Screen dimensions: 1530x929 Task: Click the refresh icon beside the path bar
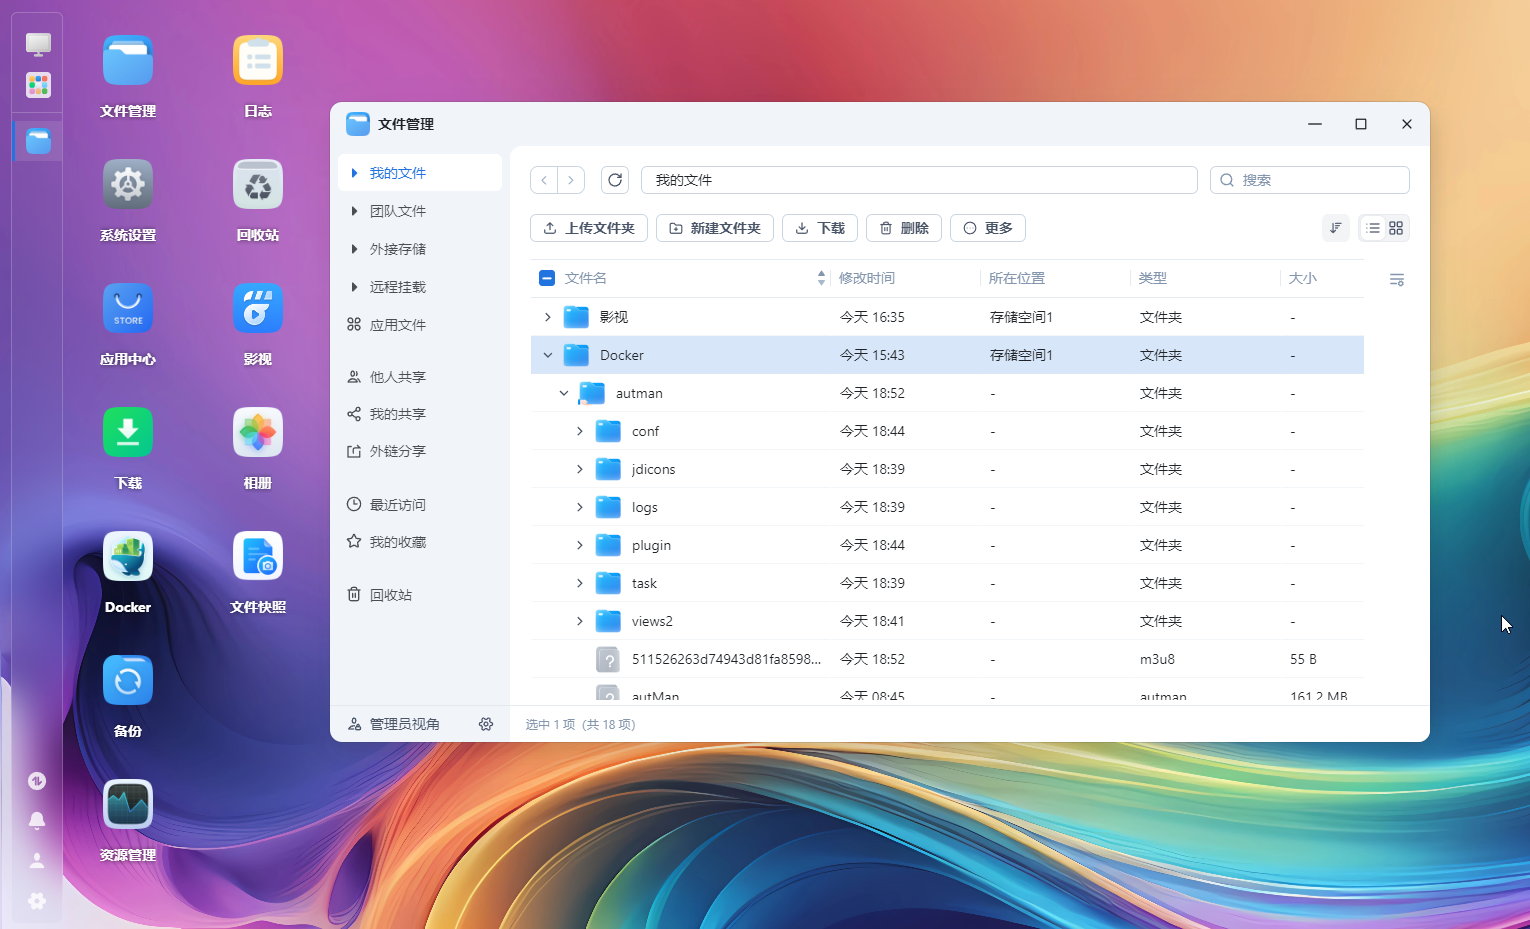(x=615, y=180)
